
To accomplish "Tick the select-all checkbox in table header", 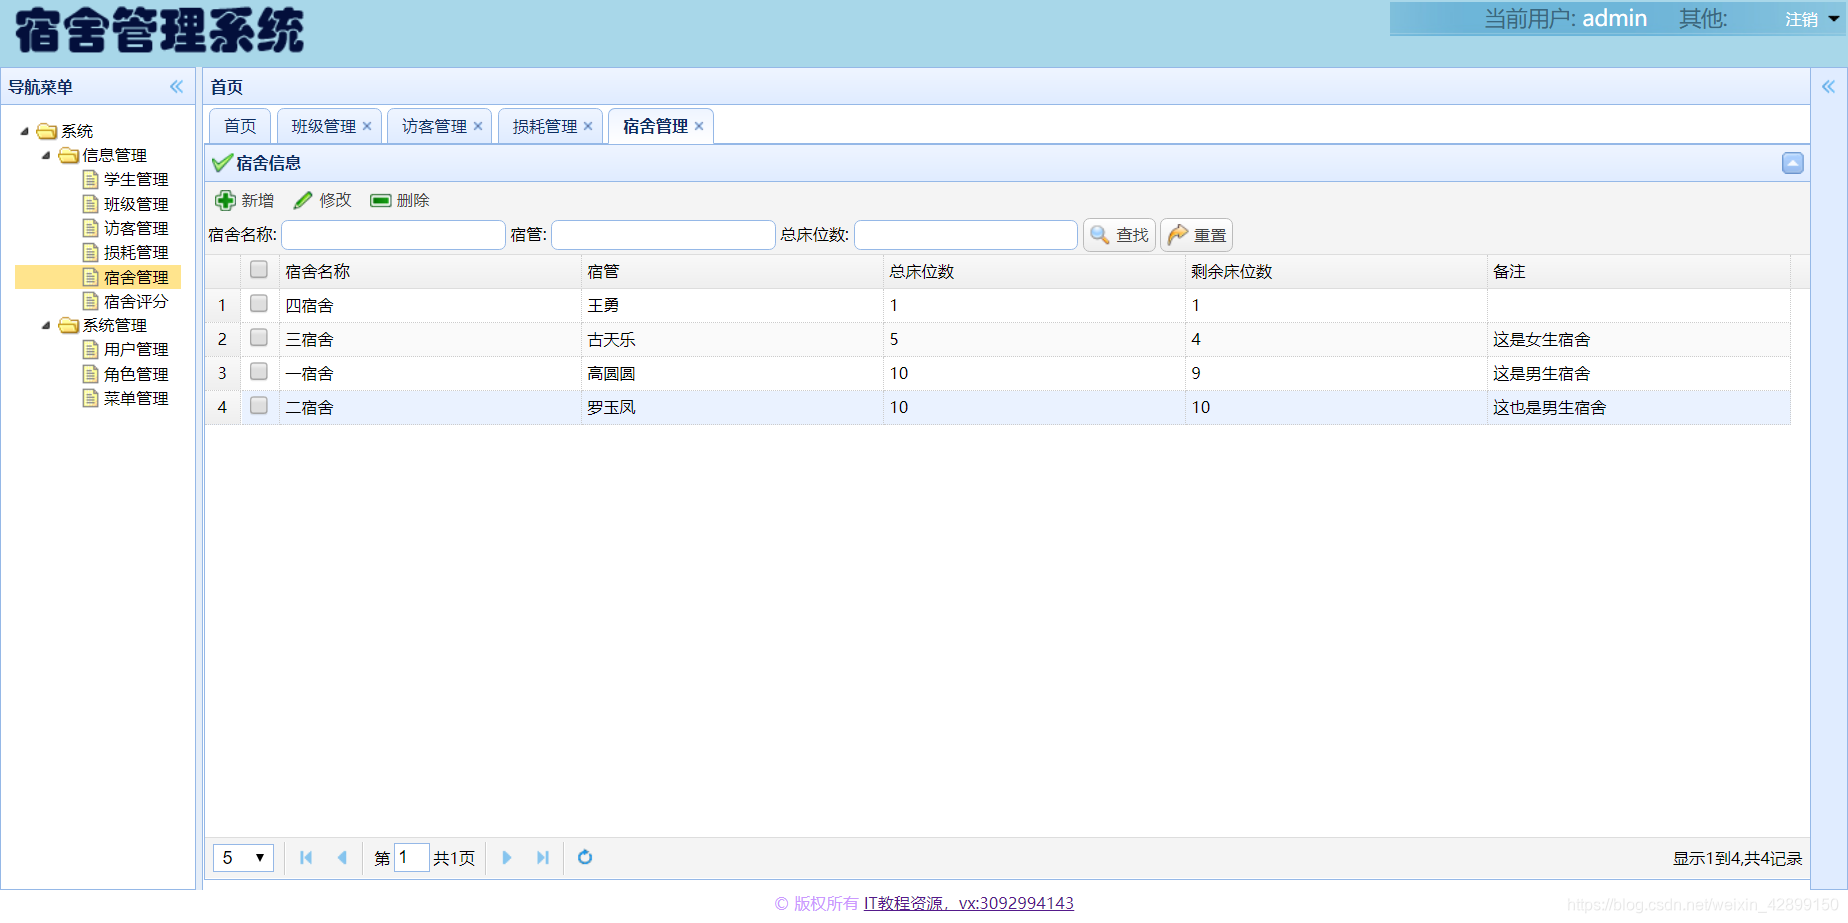I will (x=259, y=270).
